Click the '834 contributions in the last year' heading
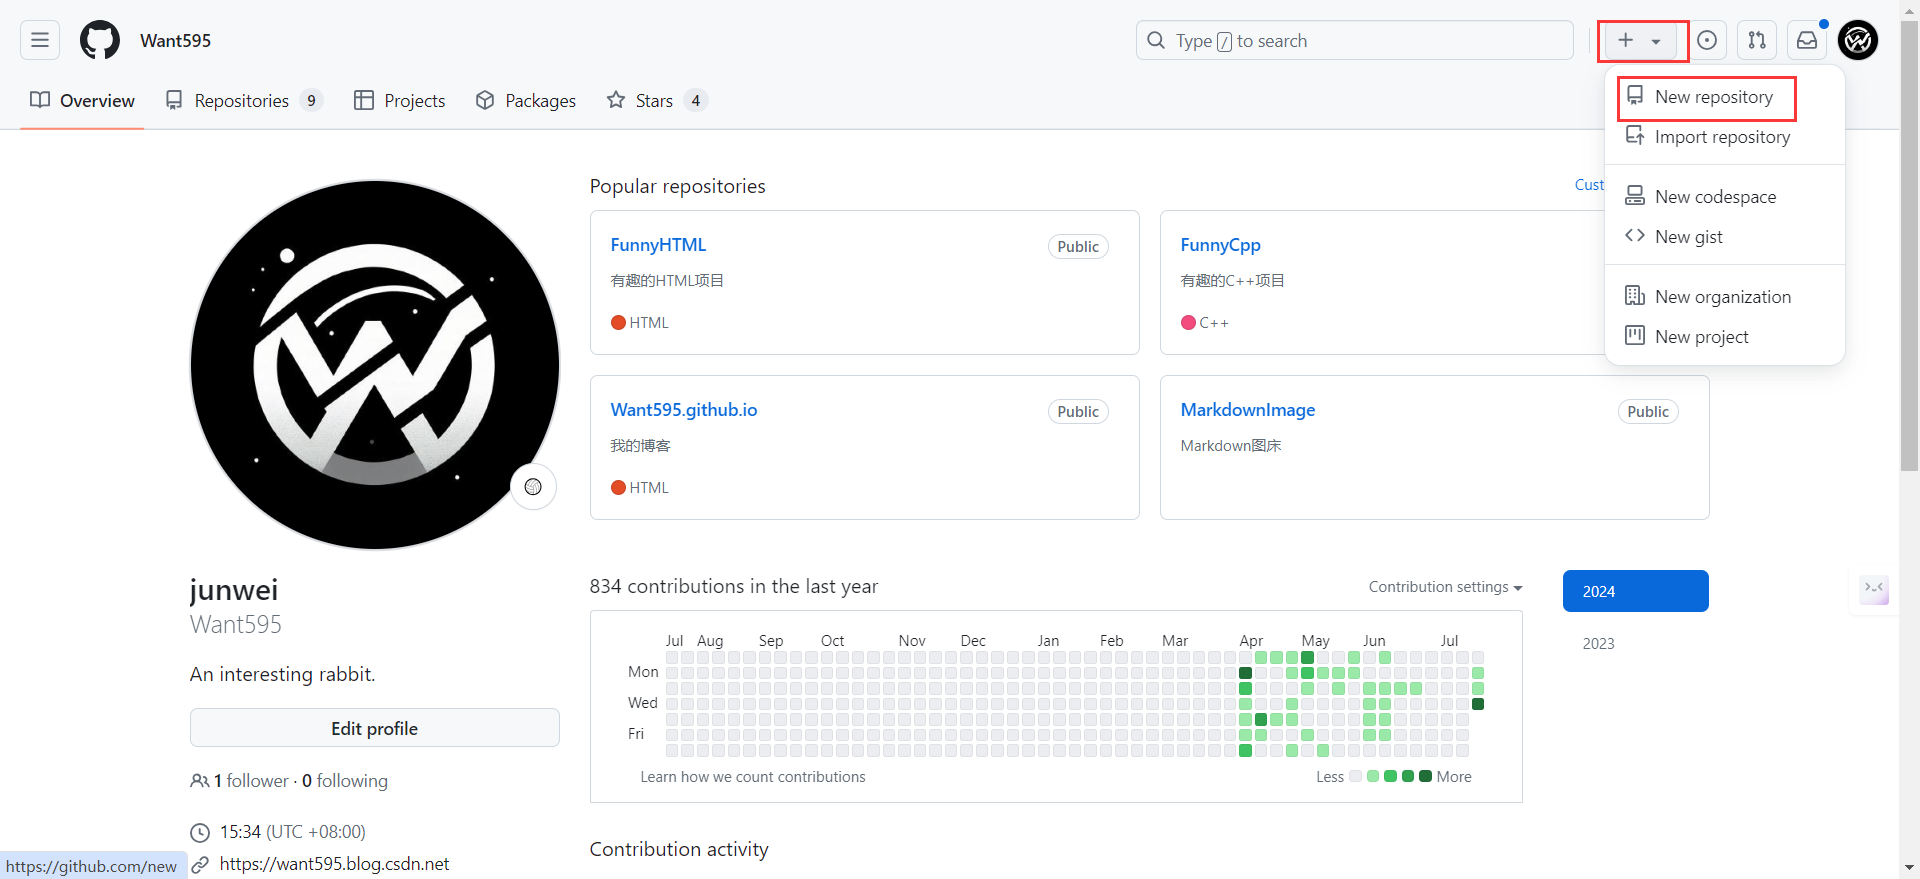This screenshot has height=879, width=1920. coord(734,586)
